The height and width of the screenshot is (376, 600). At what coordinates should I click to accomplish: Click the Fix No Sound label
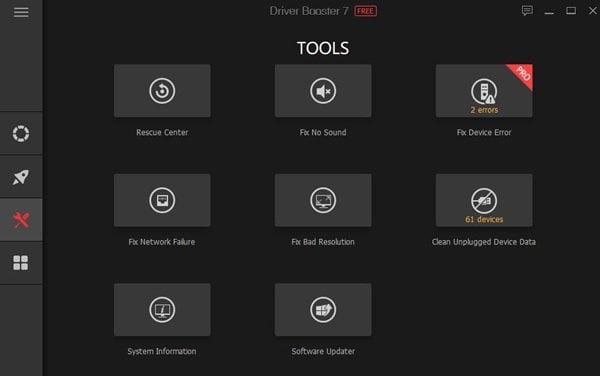(323, 132)
